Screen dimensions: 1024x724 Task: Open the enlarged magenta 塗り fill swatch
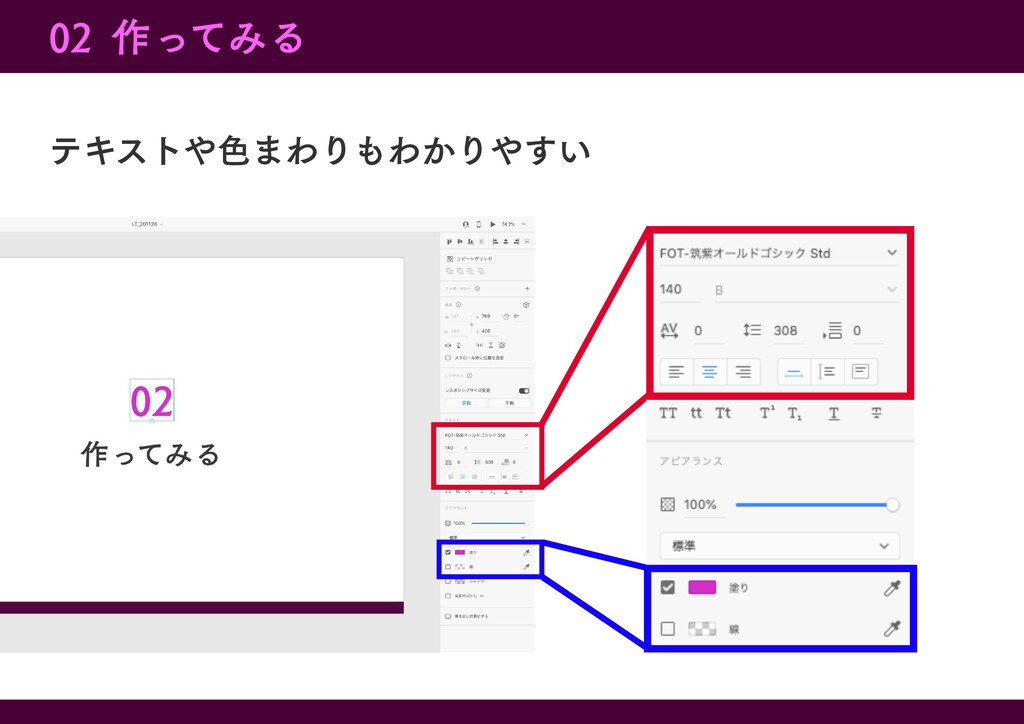click(702, 587)
